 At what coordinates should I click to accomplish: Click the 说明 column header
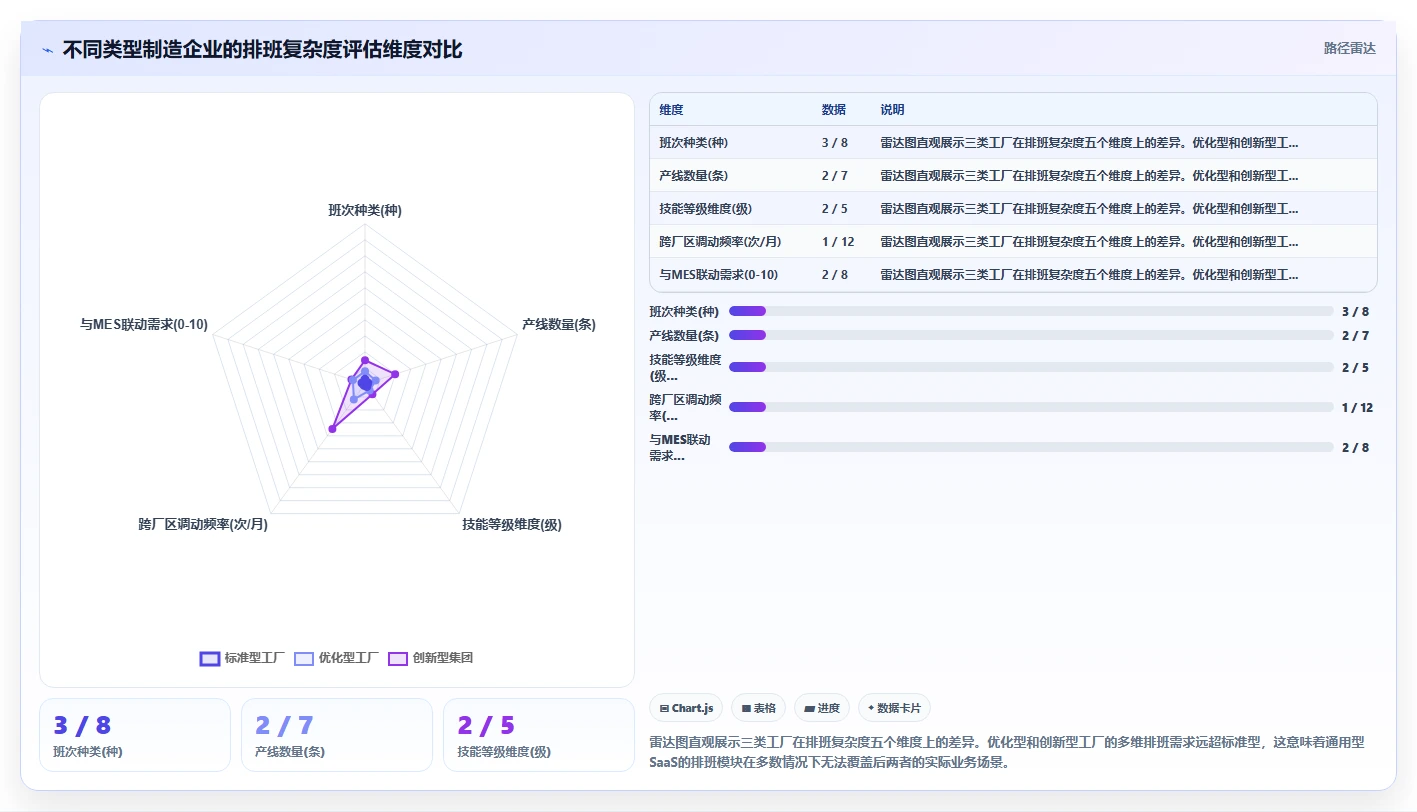pos(892,110)
